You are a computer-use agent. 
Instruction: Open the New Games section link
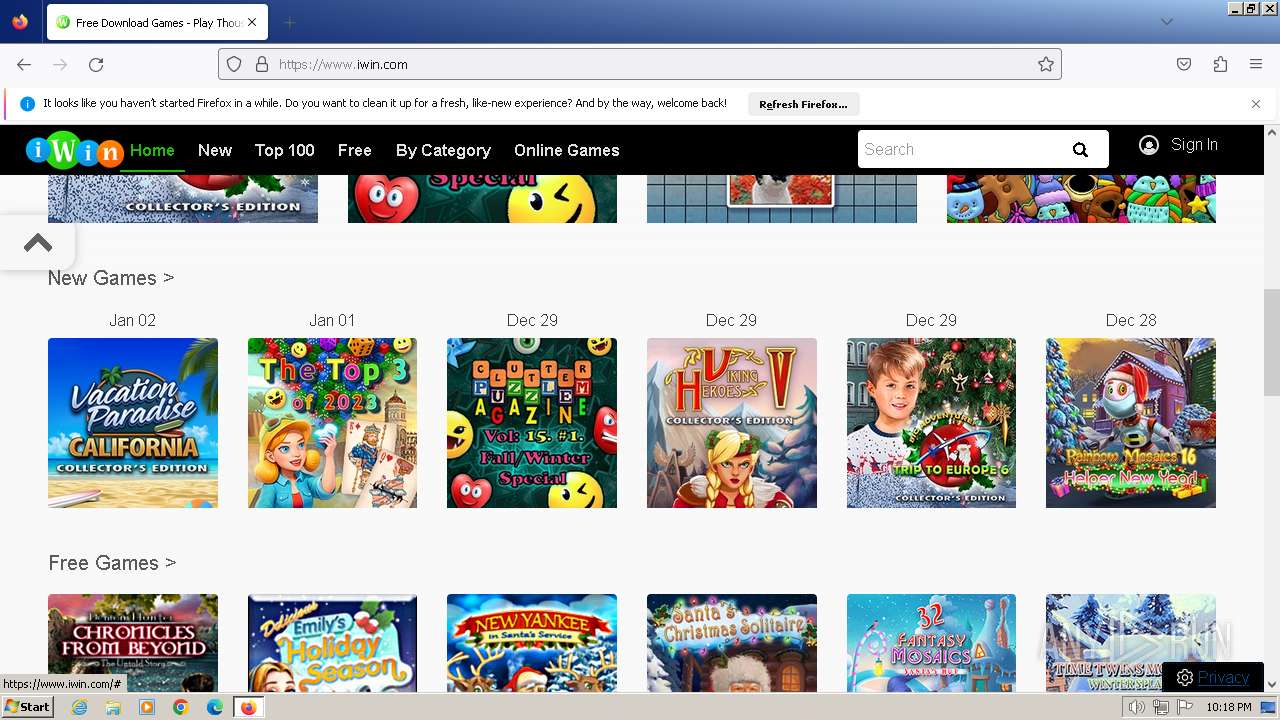(111, 278)
